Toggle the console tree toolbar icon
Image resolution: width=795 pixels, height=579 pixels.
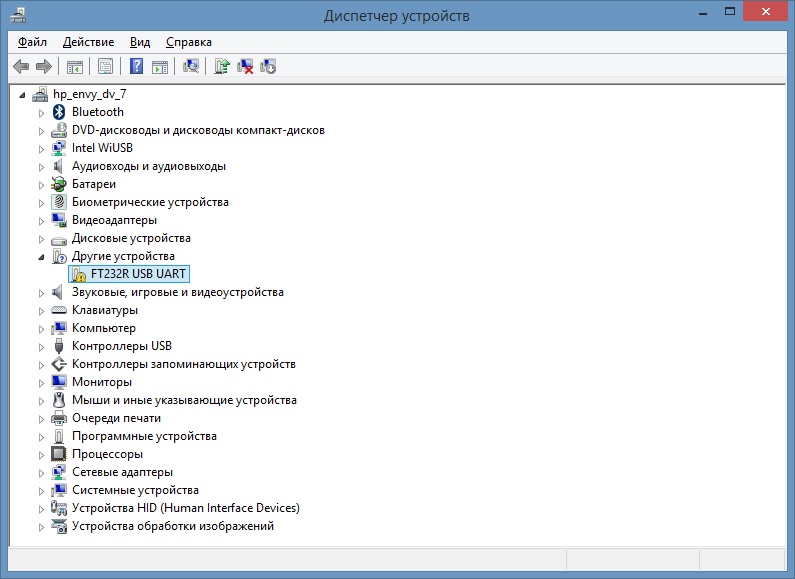75,66
